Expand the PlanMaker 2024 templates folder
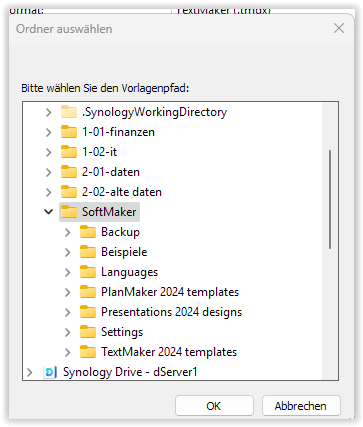 (68, 292)
